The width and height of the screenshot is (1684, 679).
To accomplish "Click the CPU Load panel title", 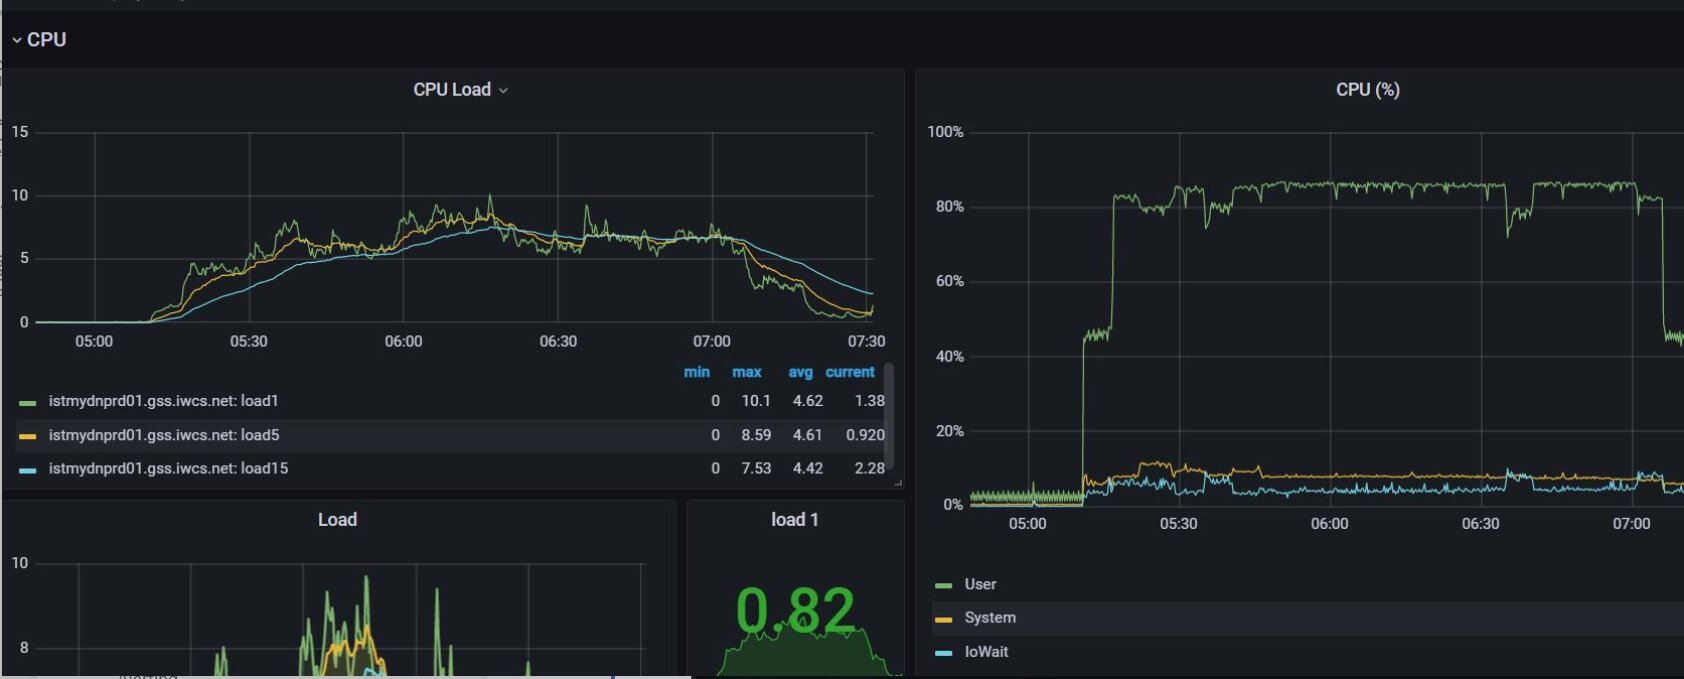I will tap(452, 90).
